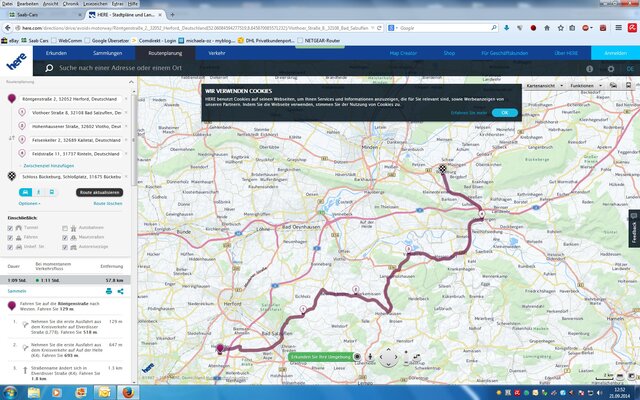Image resolution: width=640 pixels, height=400 pixels.
Task: Click the Zwischenziel hinzufügen link
Action: point(49,166)
